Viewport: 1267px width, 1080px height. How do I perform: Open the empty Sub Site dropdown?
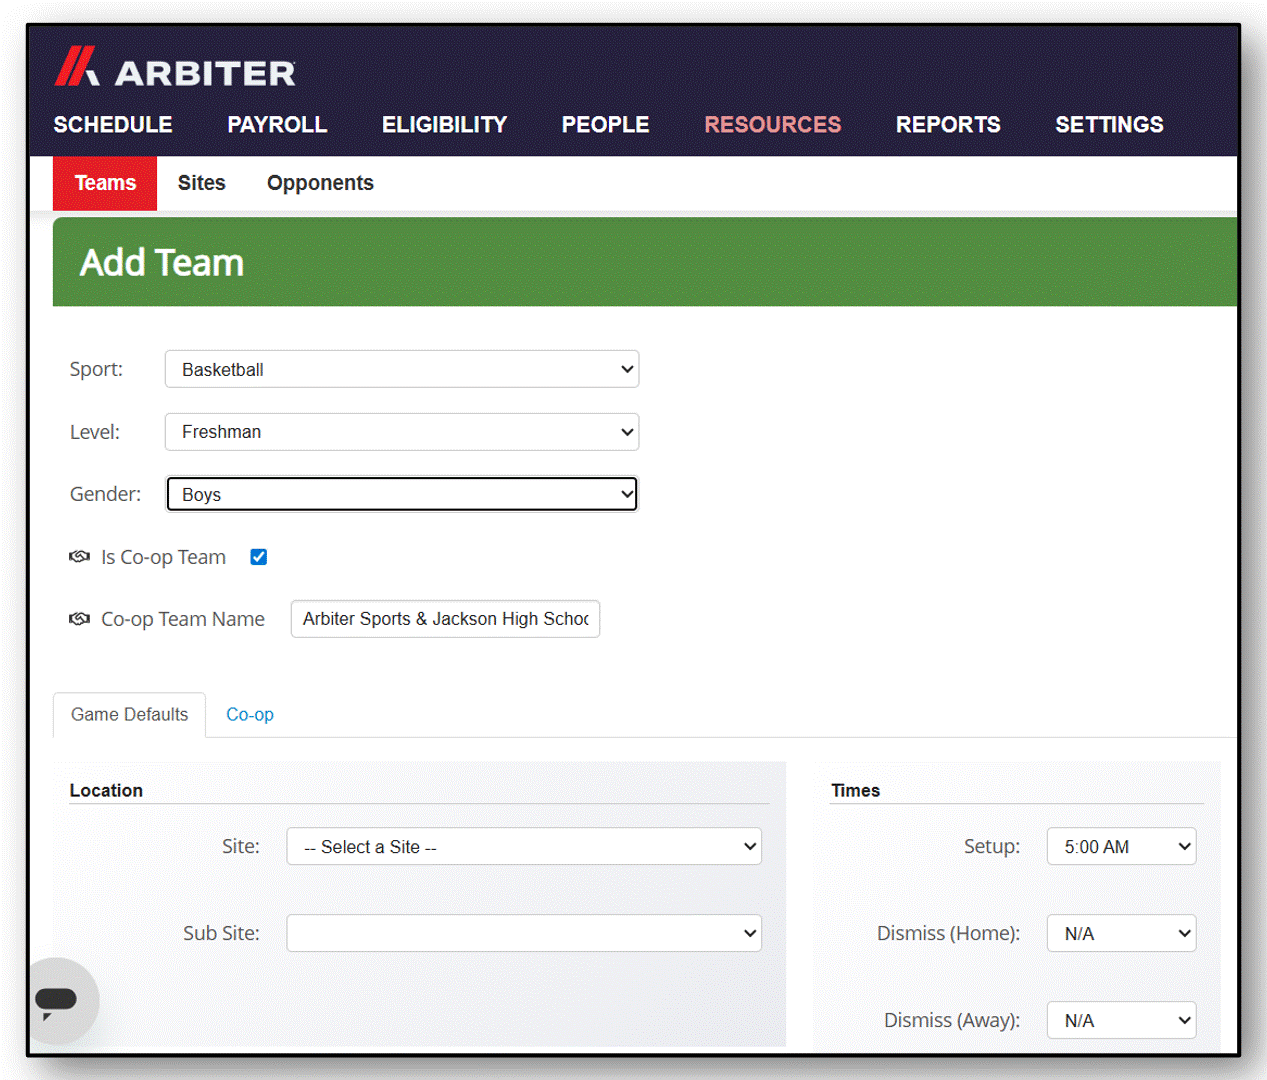point(524,933)
